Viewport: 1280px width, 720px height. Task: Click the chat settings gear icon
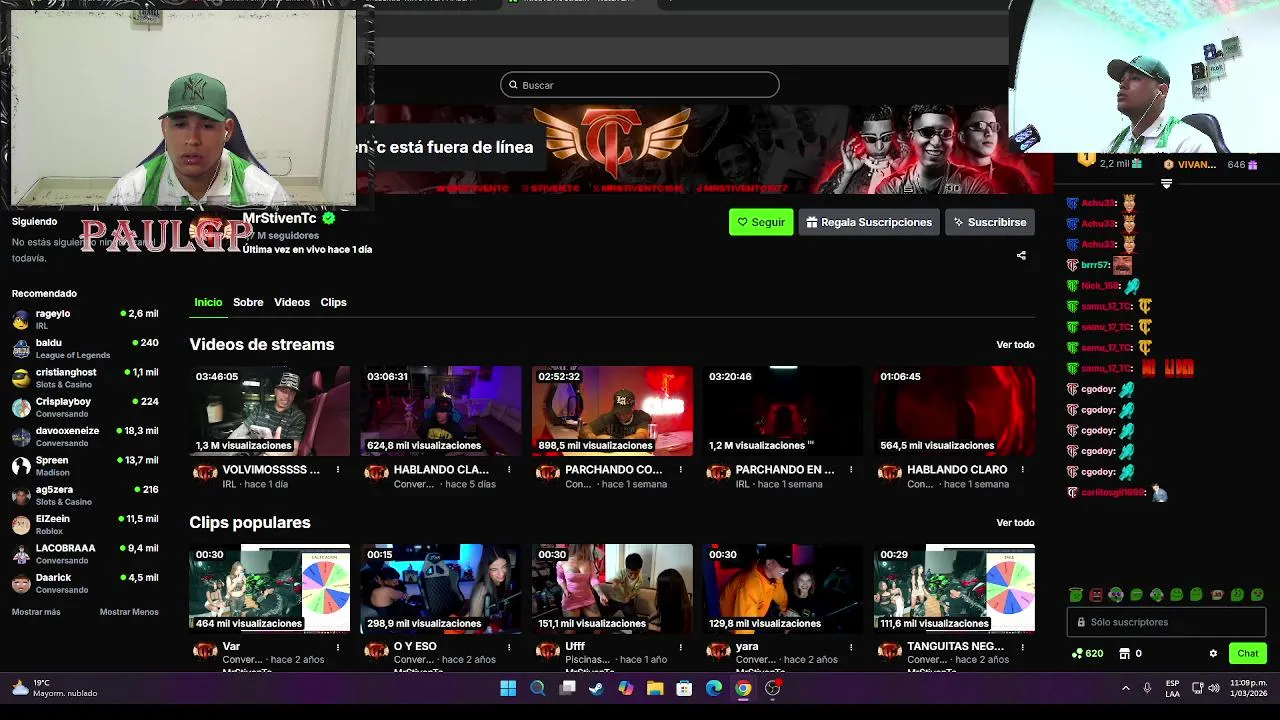[x=1213, y=654]
